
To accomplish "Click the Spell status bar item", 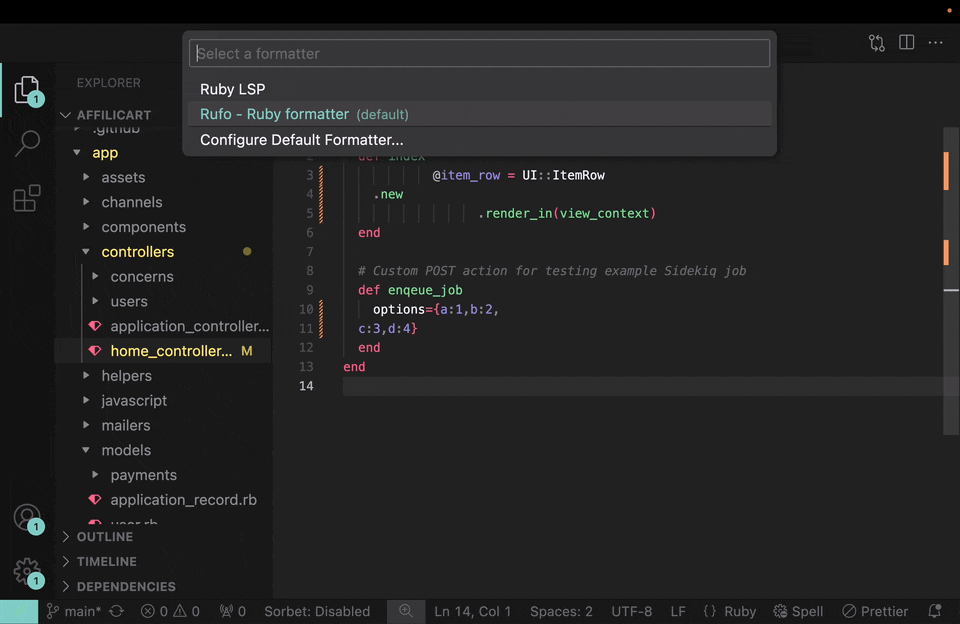I will [798, 611].
